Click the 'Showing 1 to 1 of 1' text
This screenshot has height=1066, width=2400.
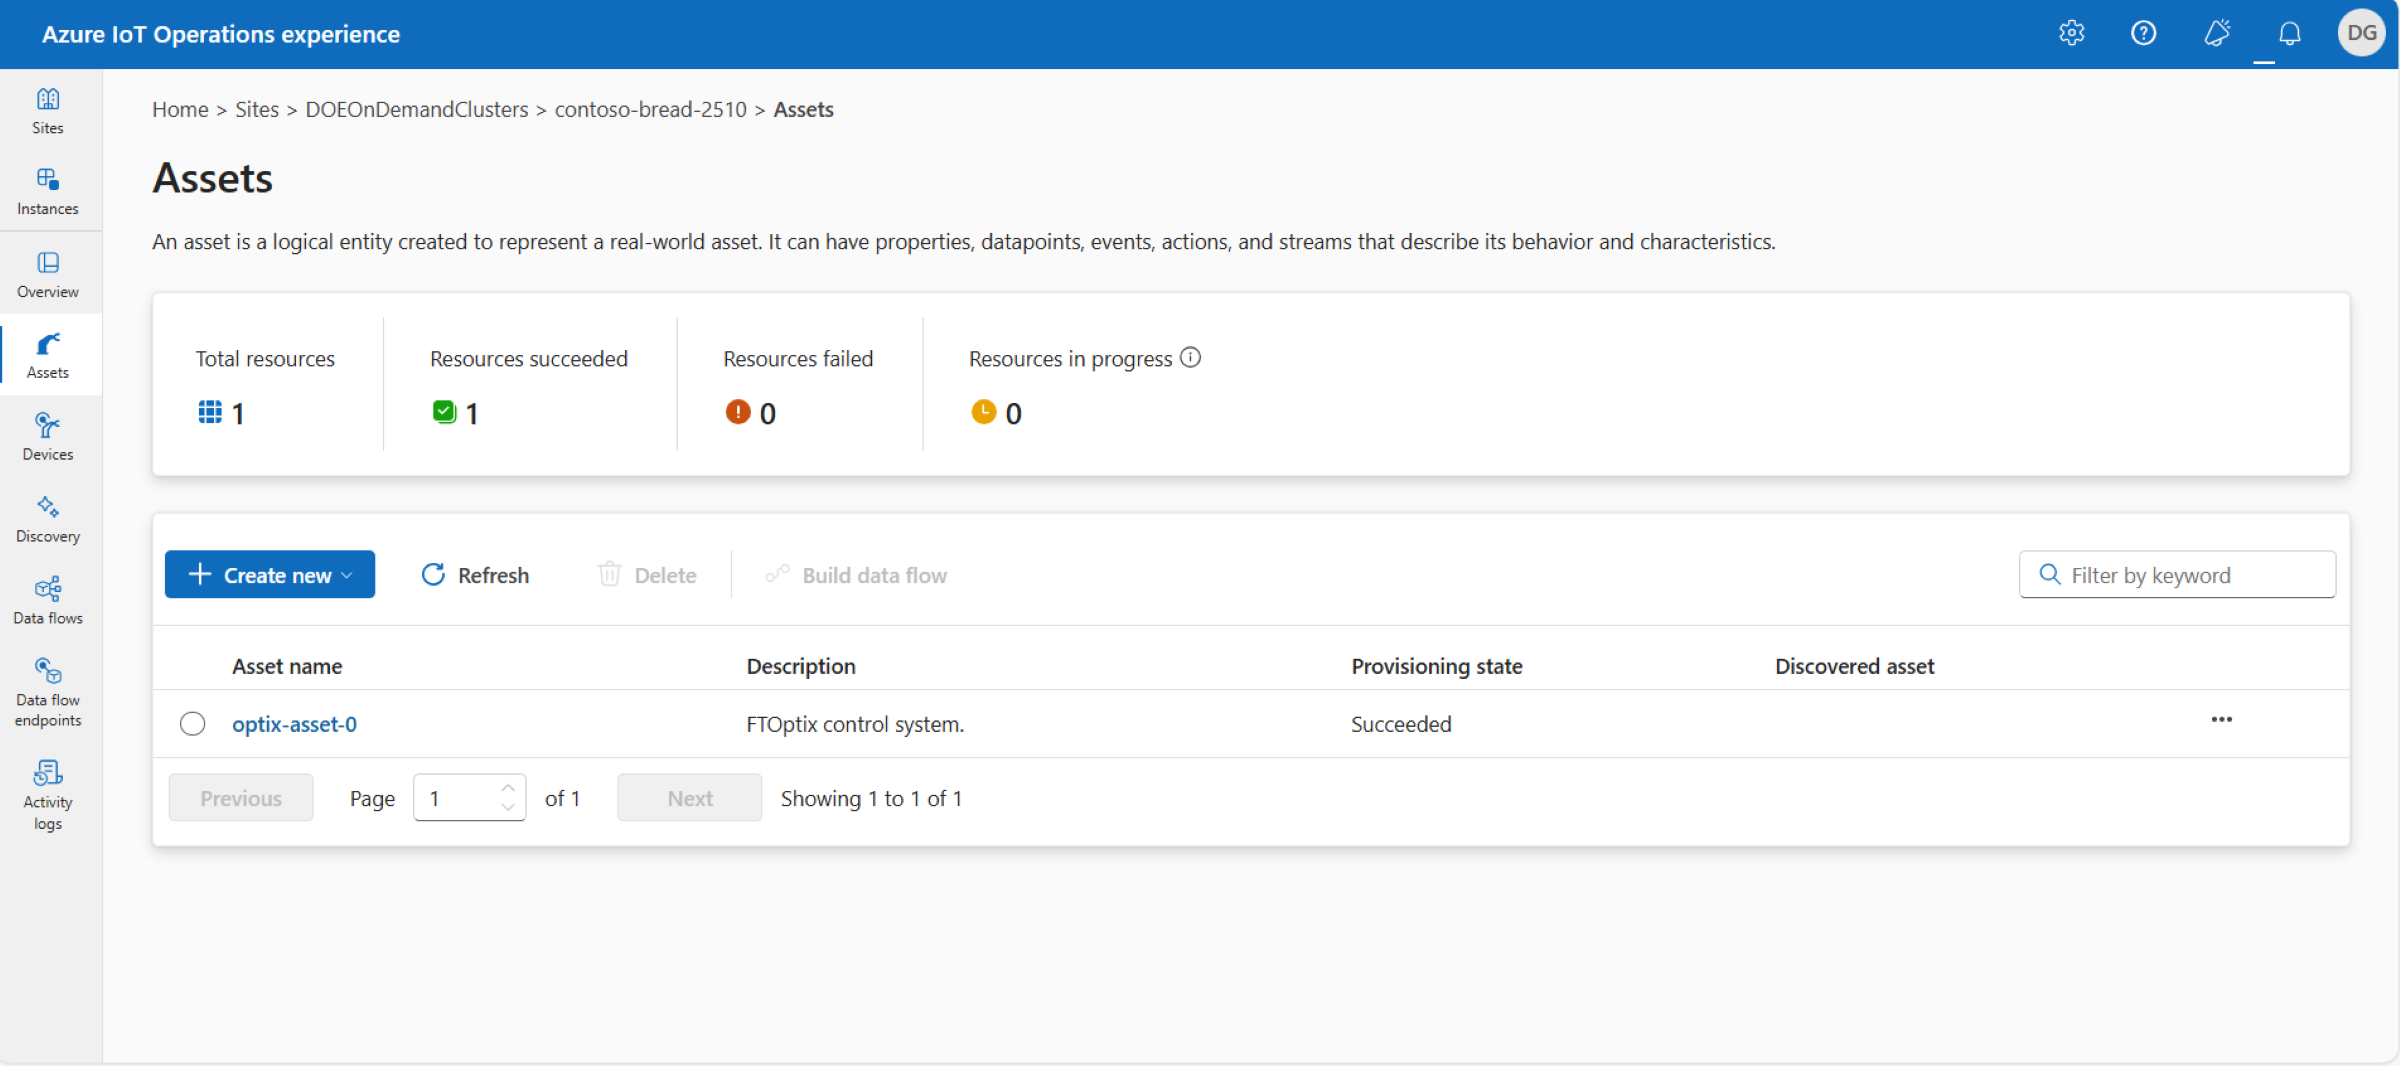pos(871,798)
